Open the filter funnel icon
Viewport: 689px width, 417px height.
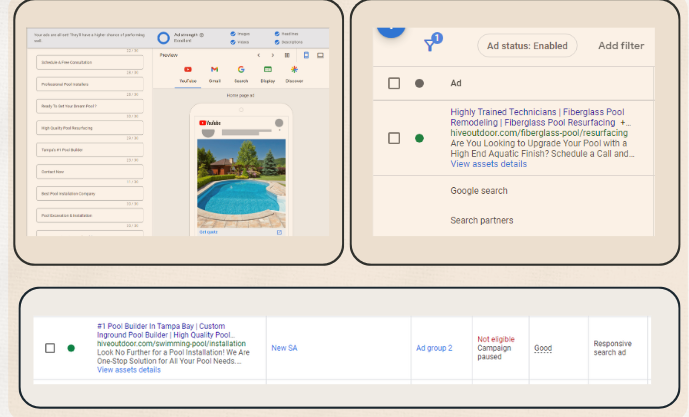coord(431,45)
